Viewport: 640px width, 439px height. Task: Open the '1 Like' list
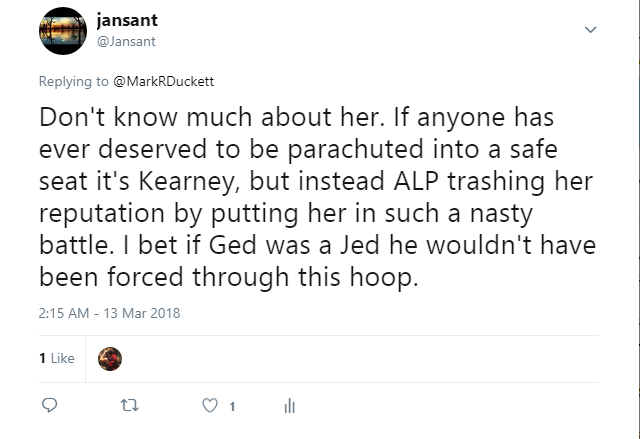[x=57, y=358]
